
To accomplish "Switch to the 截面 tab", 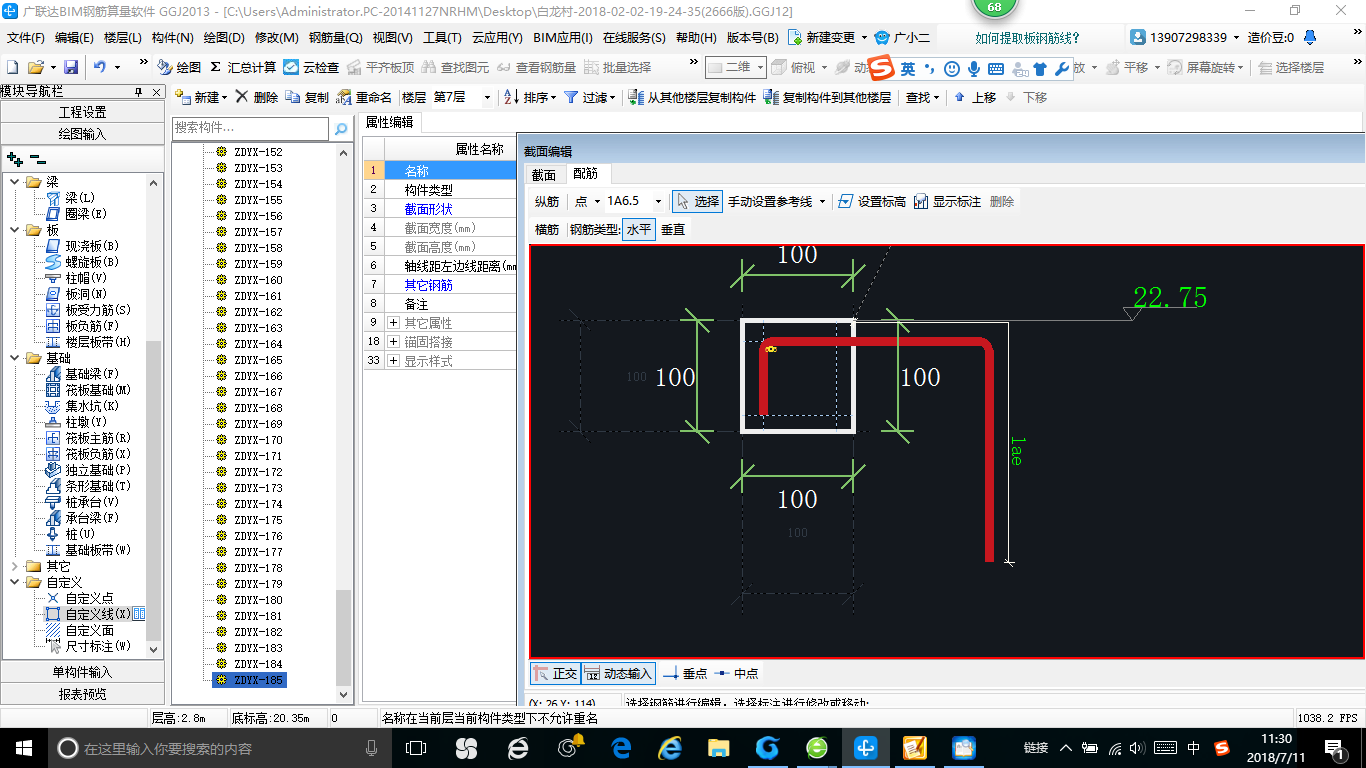I will tap(543, 174).
